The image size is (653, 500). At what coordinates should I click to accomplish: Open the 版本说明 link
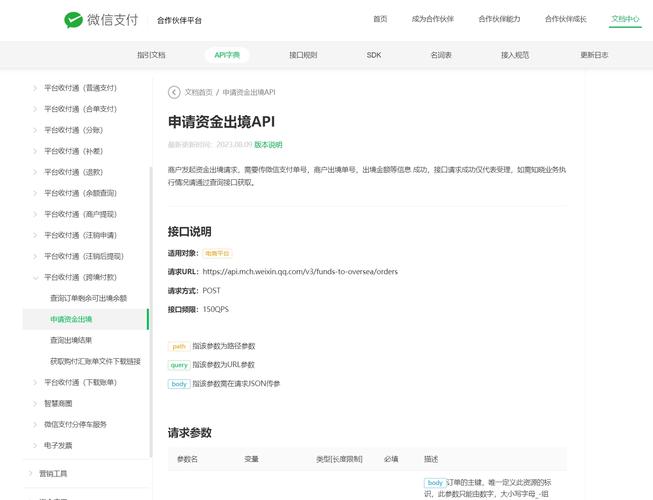pos(268,145)
